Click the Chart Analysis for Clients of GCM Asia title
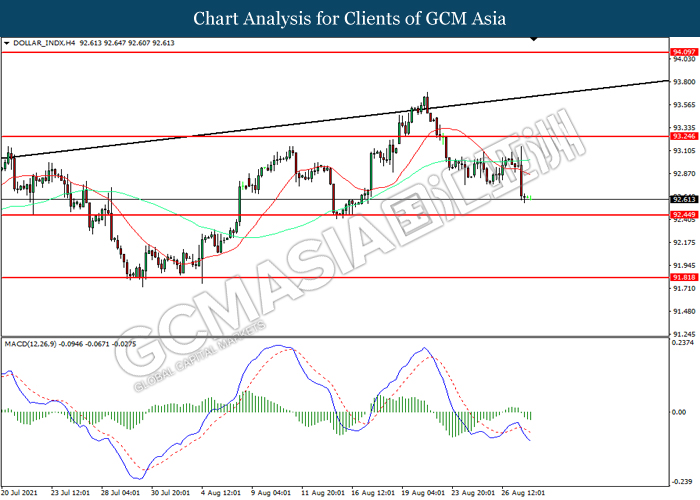 (x=350, y=19)
